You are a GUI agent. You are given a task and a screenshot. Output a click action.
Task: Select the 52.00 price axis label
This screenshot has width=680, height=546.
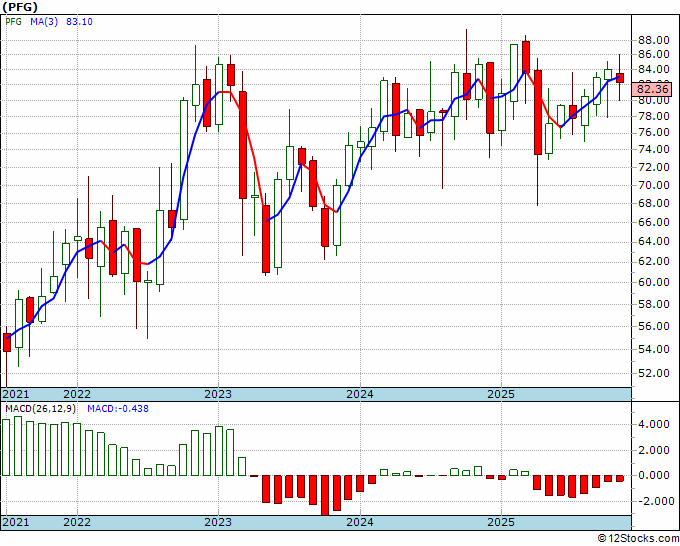(x=654, y=373)
